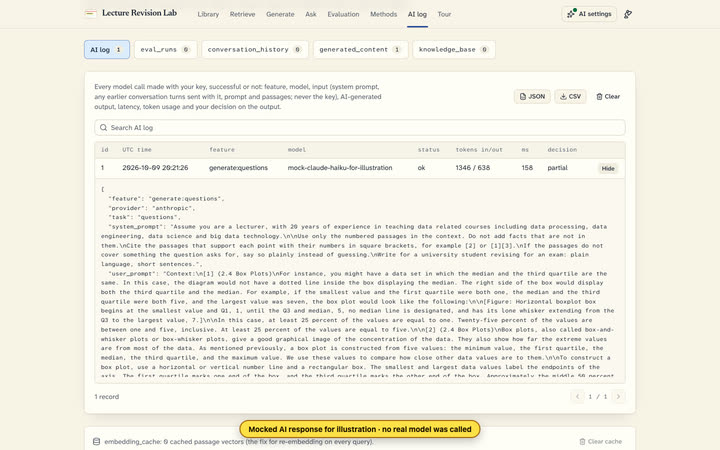Image resolution: width=720 pixels, height=450 pixels.
Task: Open the Library nav item
Action: 208,14
